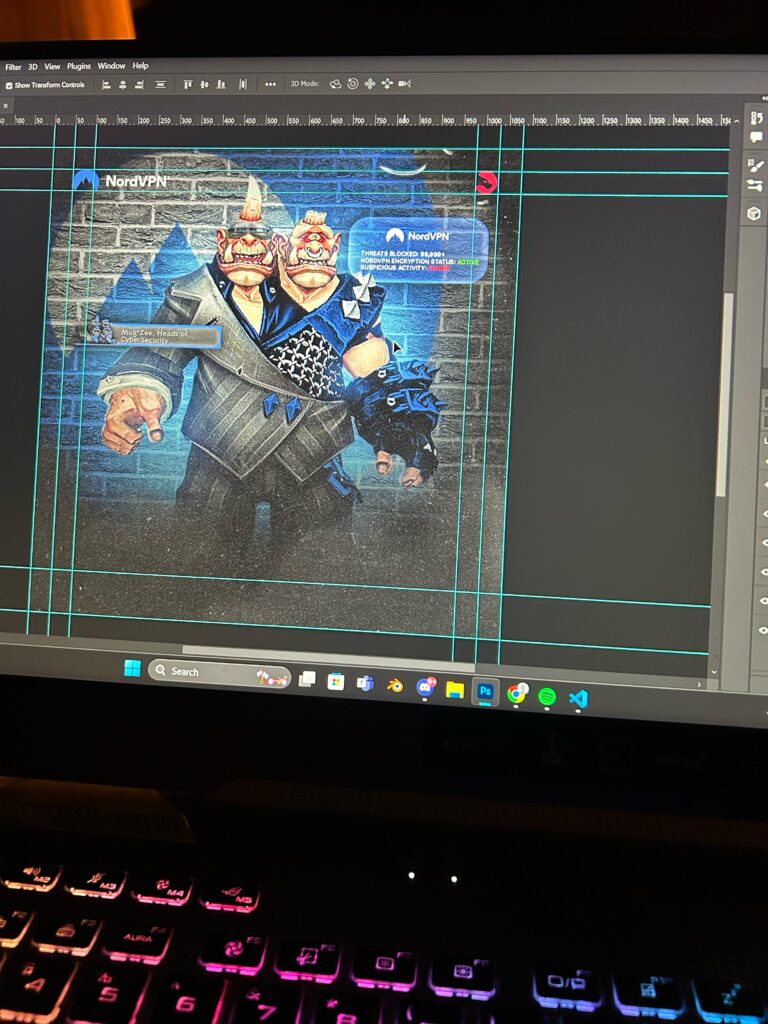Open the three-dots align and distribute options

pos(270,84)
